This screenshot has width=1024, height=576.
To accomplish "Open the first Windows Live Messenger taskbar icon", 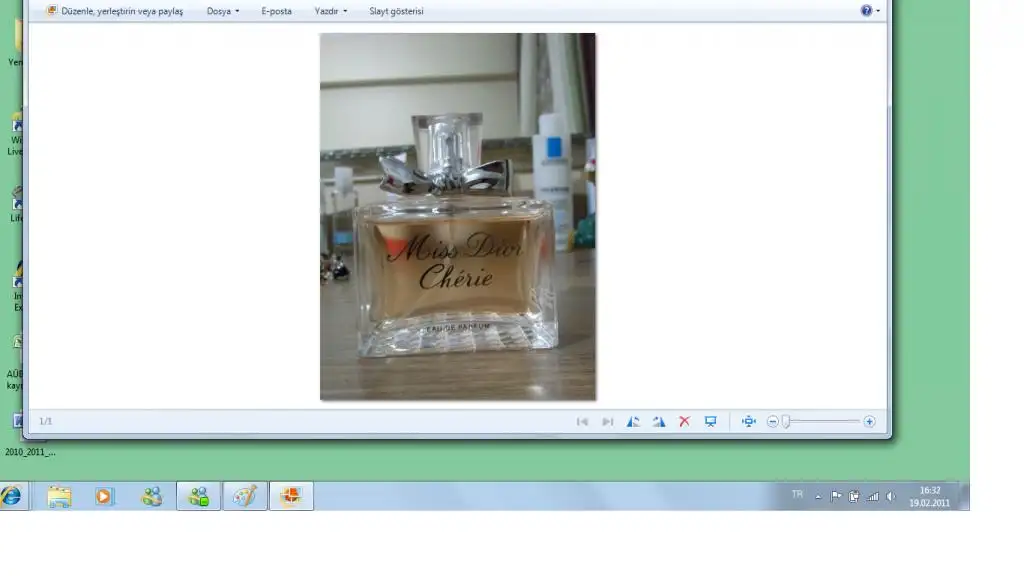I will [152, 496].
